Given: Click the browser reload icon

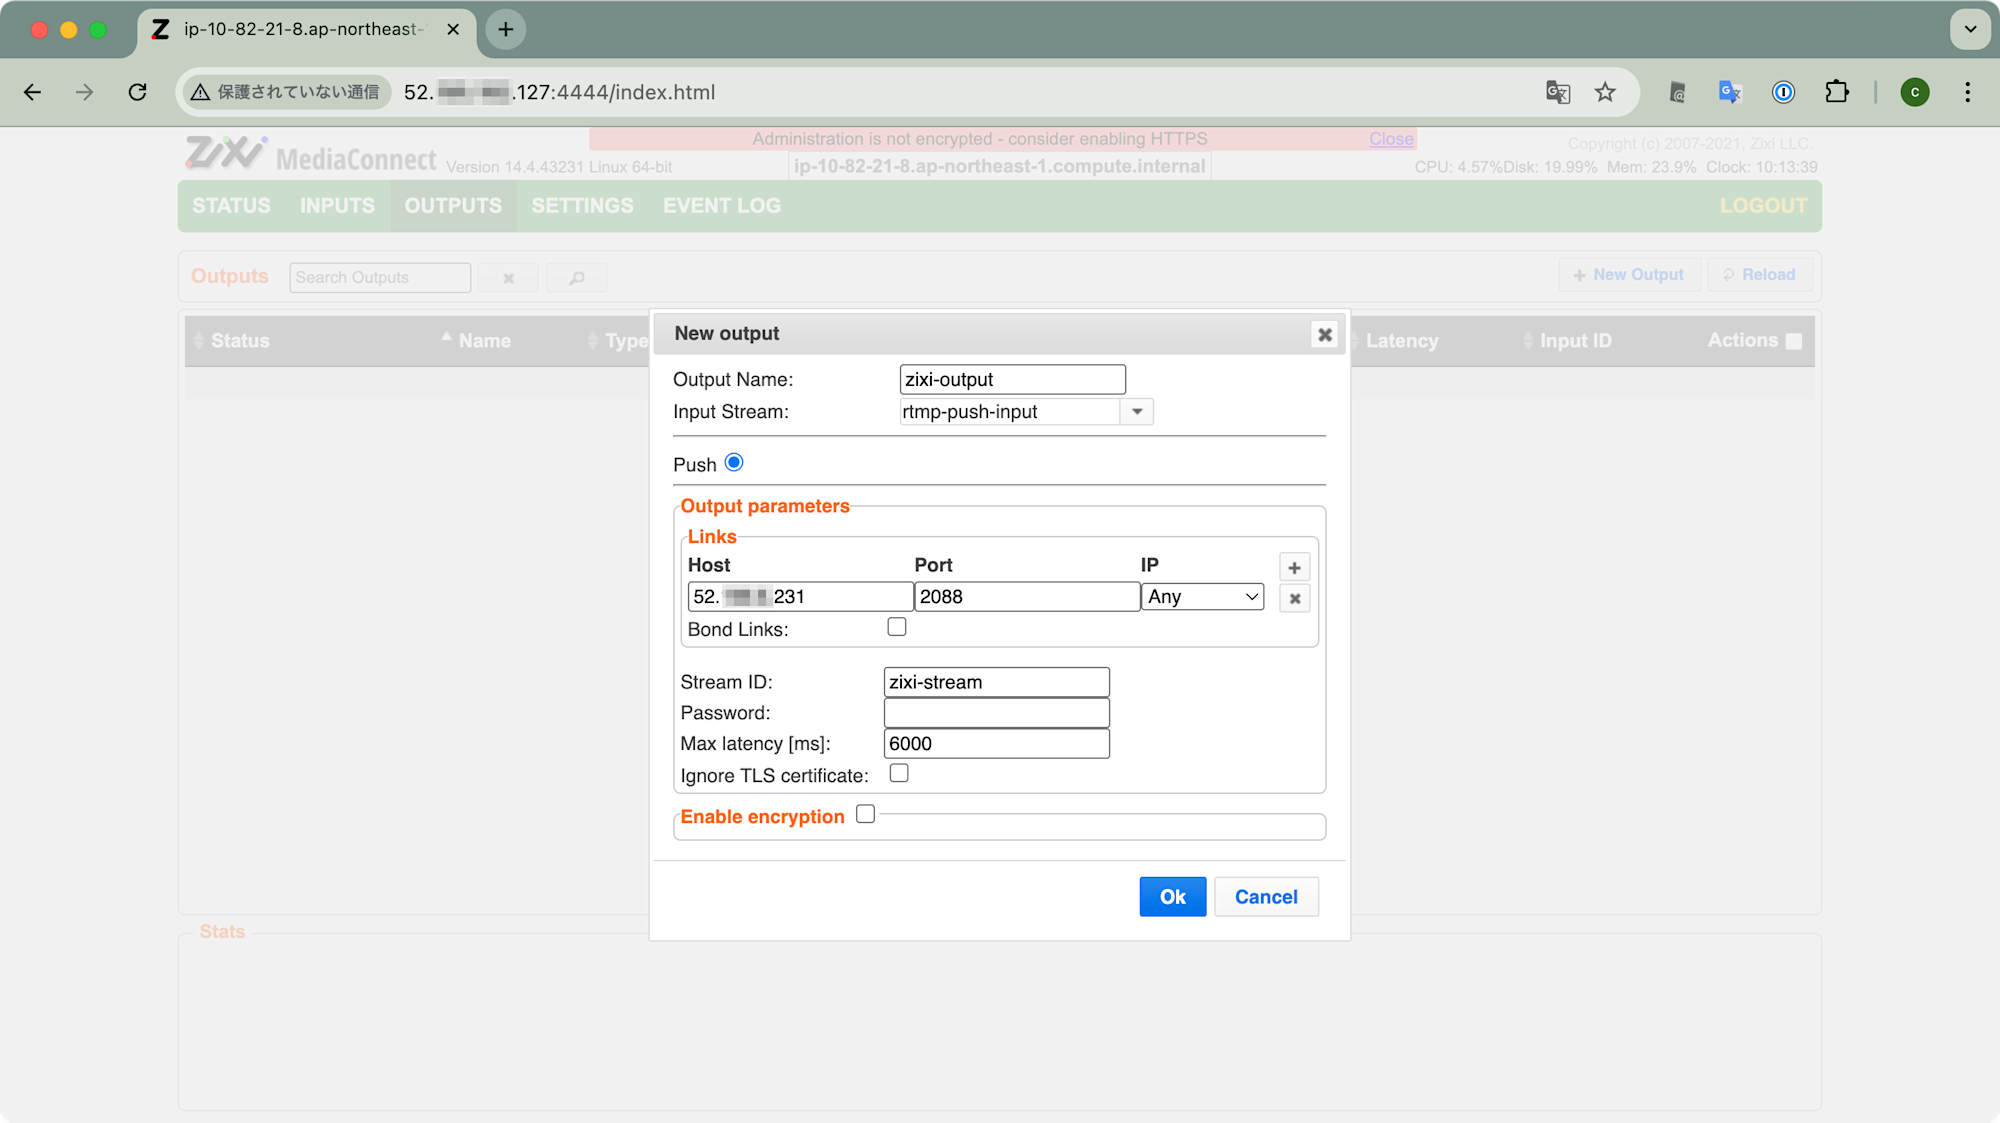Looking at the screenshot, I should coord(138,92).
